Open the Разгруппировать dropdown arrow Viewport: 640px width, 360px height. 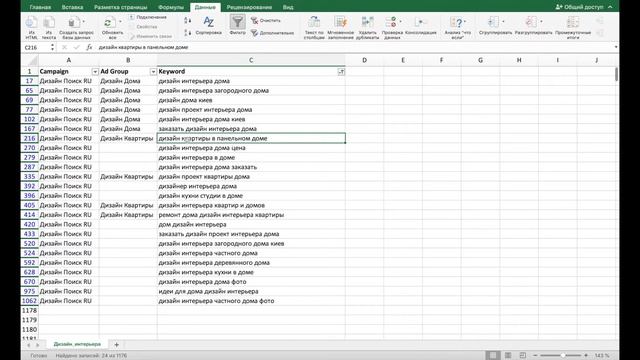[x=541, y=22]
